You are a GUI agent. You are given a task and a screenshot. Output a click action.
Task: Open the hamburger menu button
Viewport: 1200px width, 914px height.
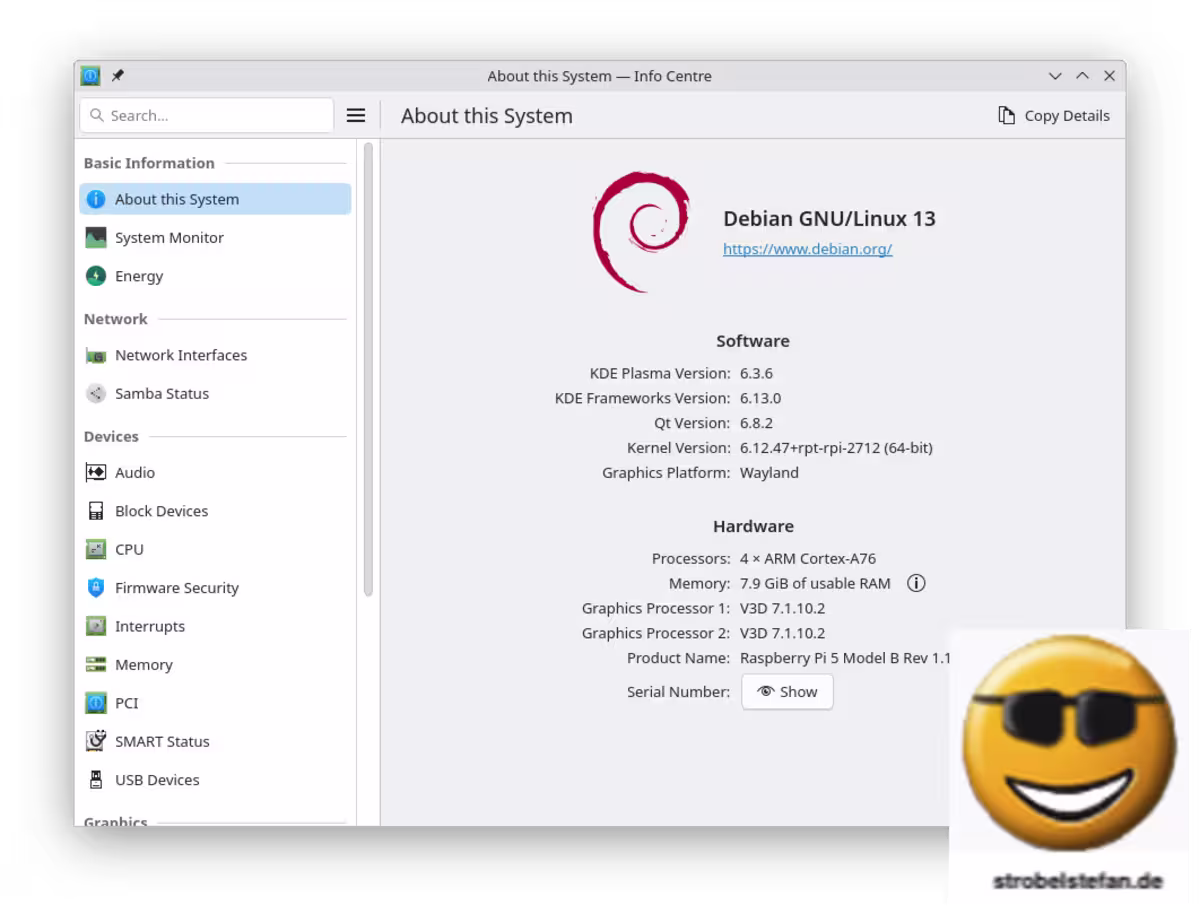(356, 116)
